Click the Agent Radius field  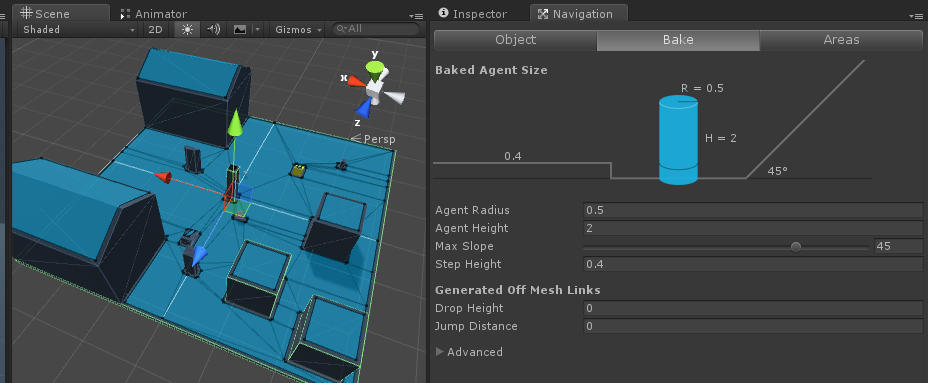[753, 210]
